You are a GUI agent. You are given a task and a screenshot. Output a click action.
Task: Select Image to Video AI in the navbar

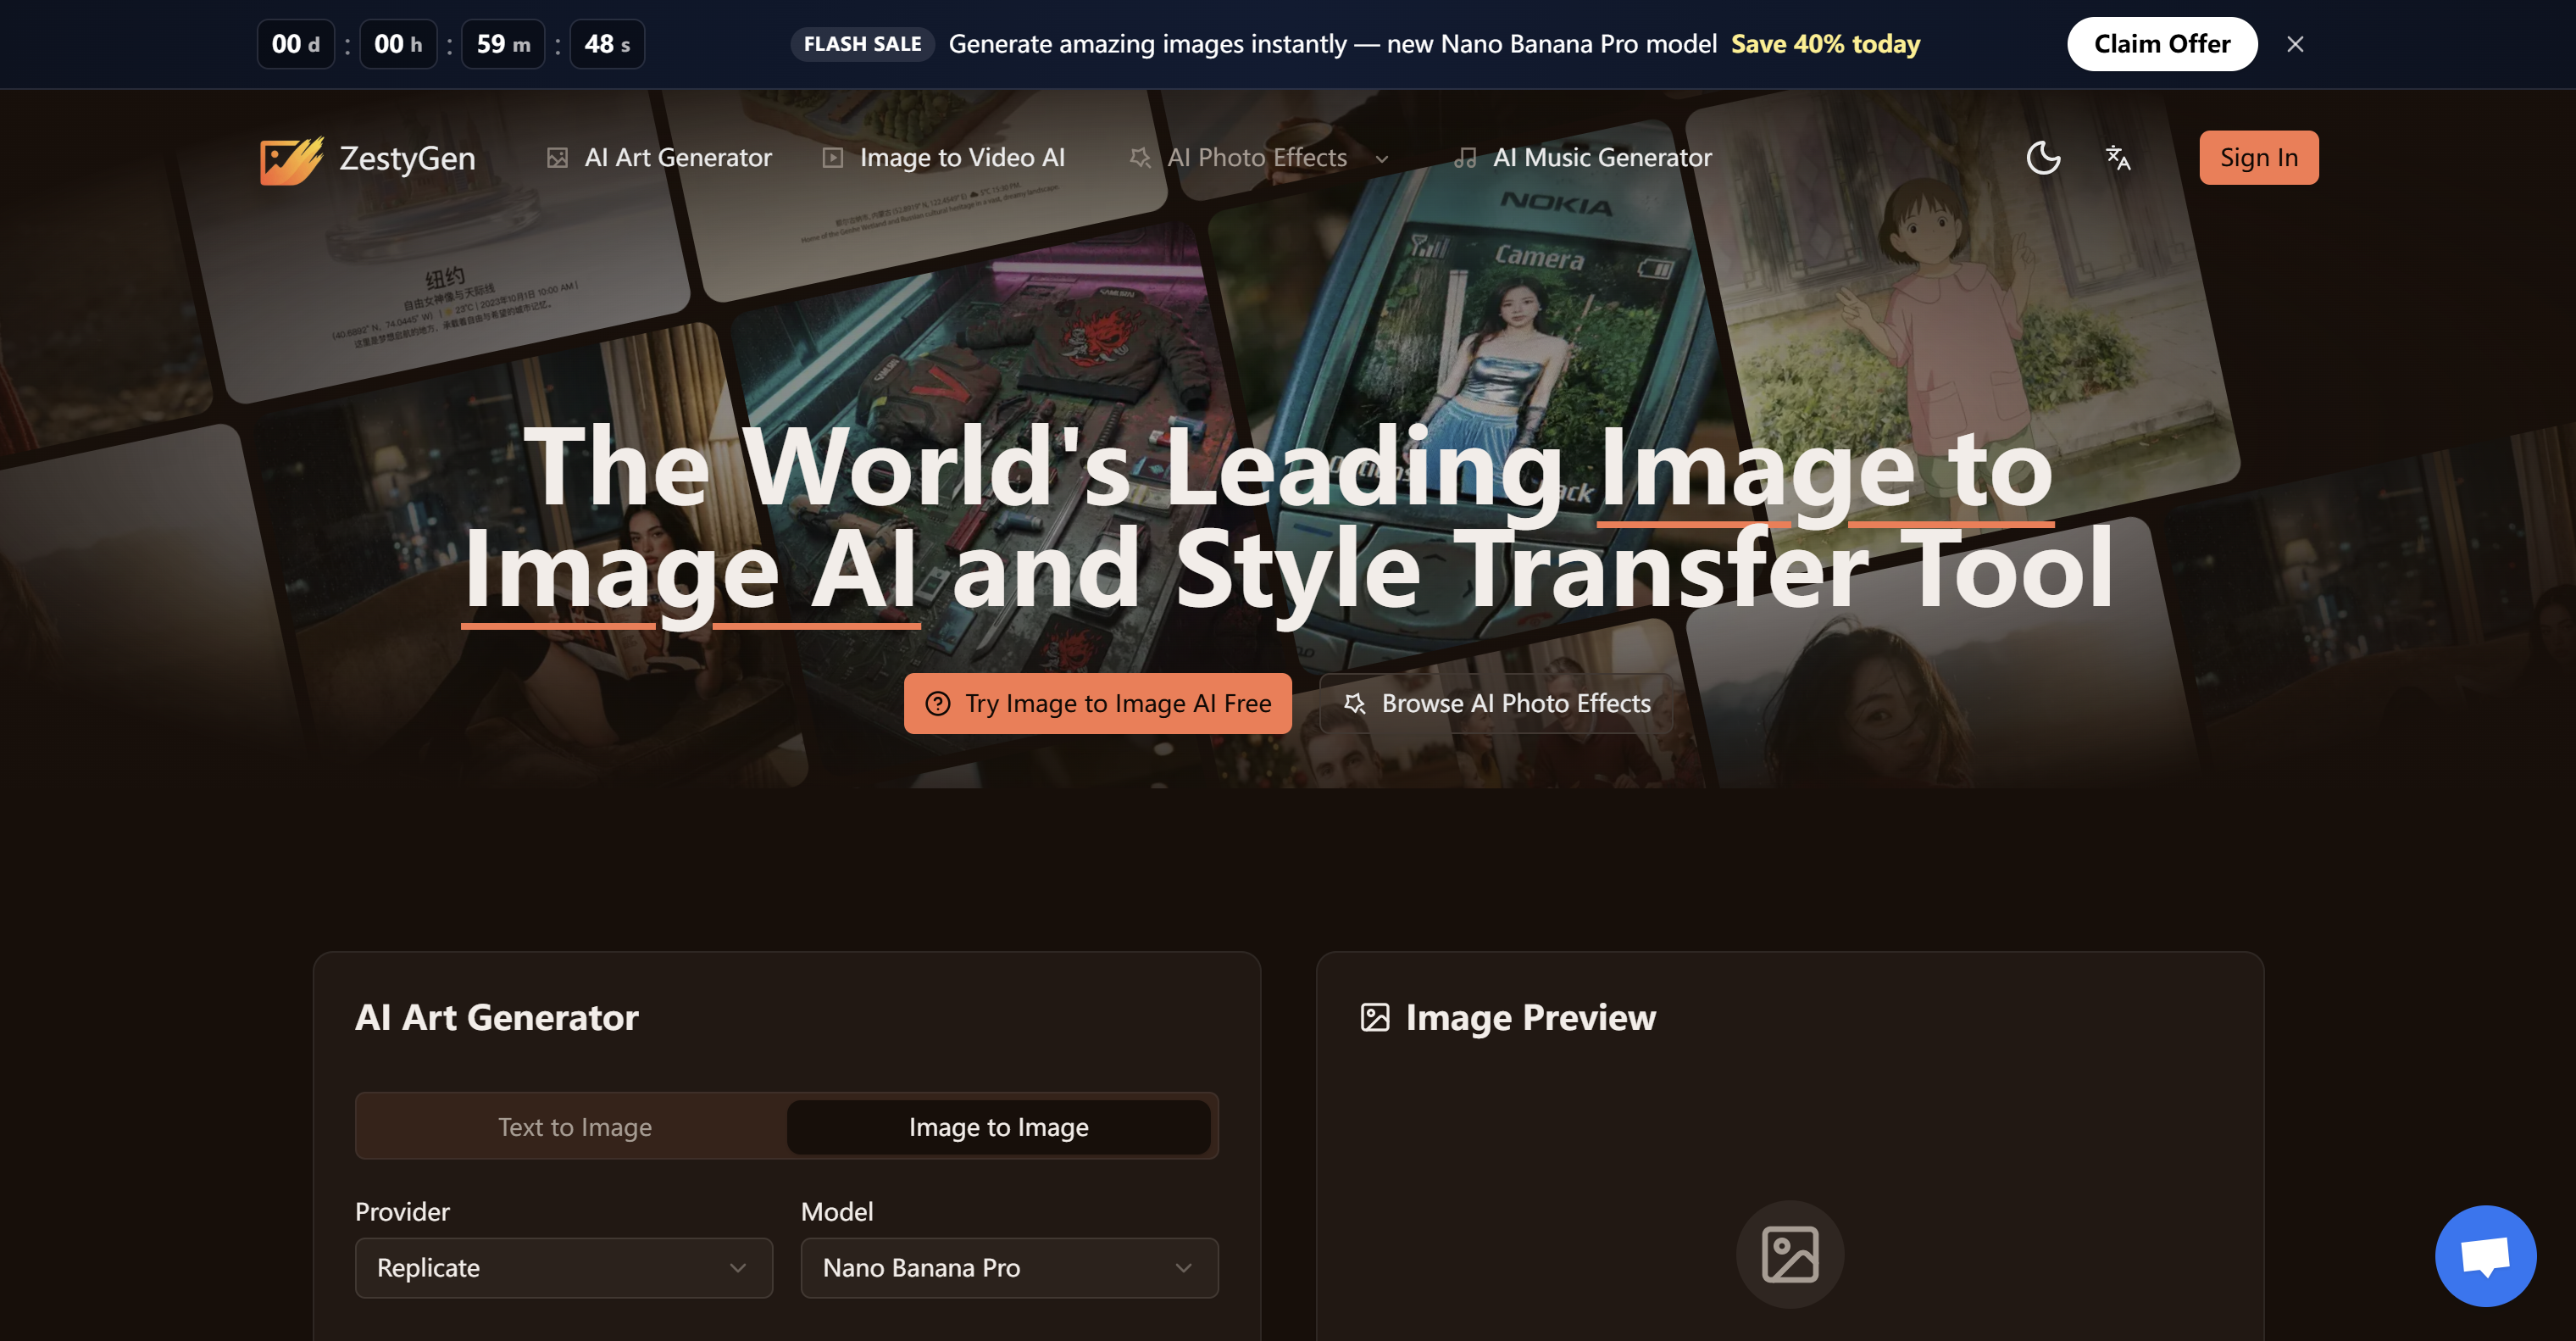pos(960,157)
